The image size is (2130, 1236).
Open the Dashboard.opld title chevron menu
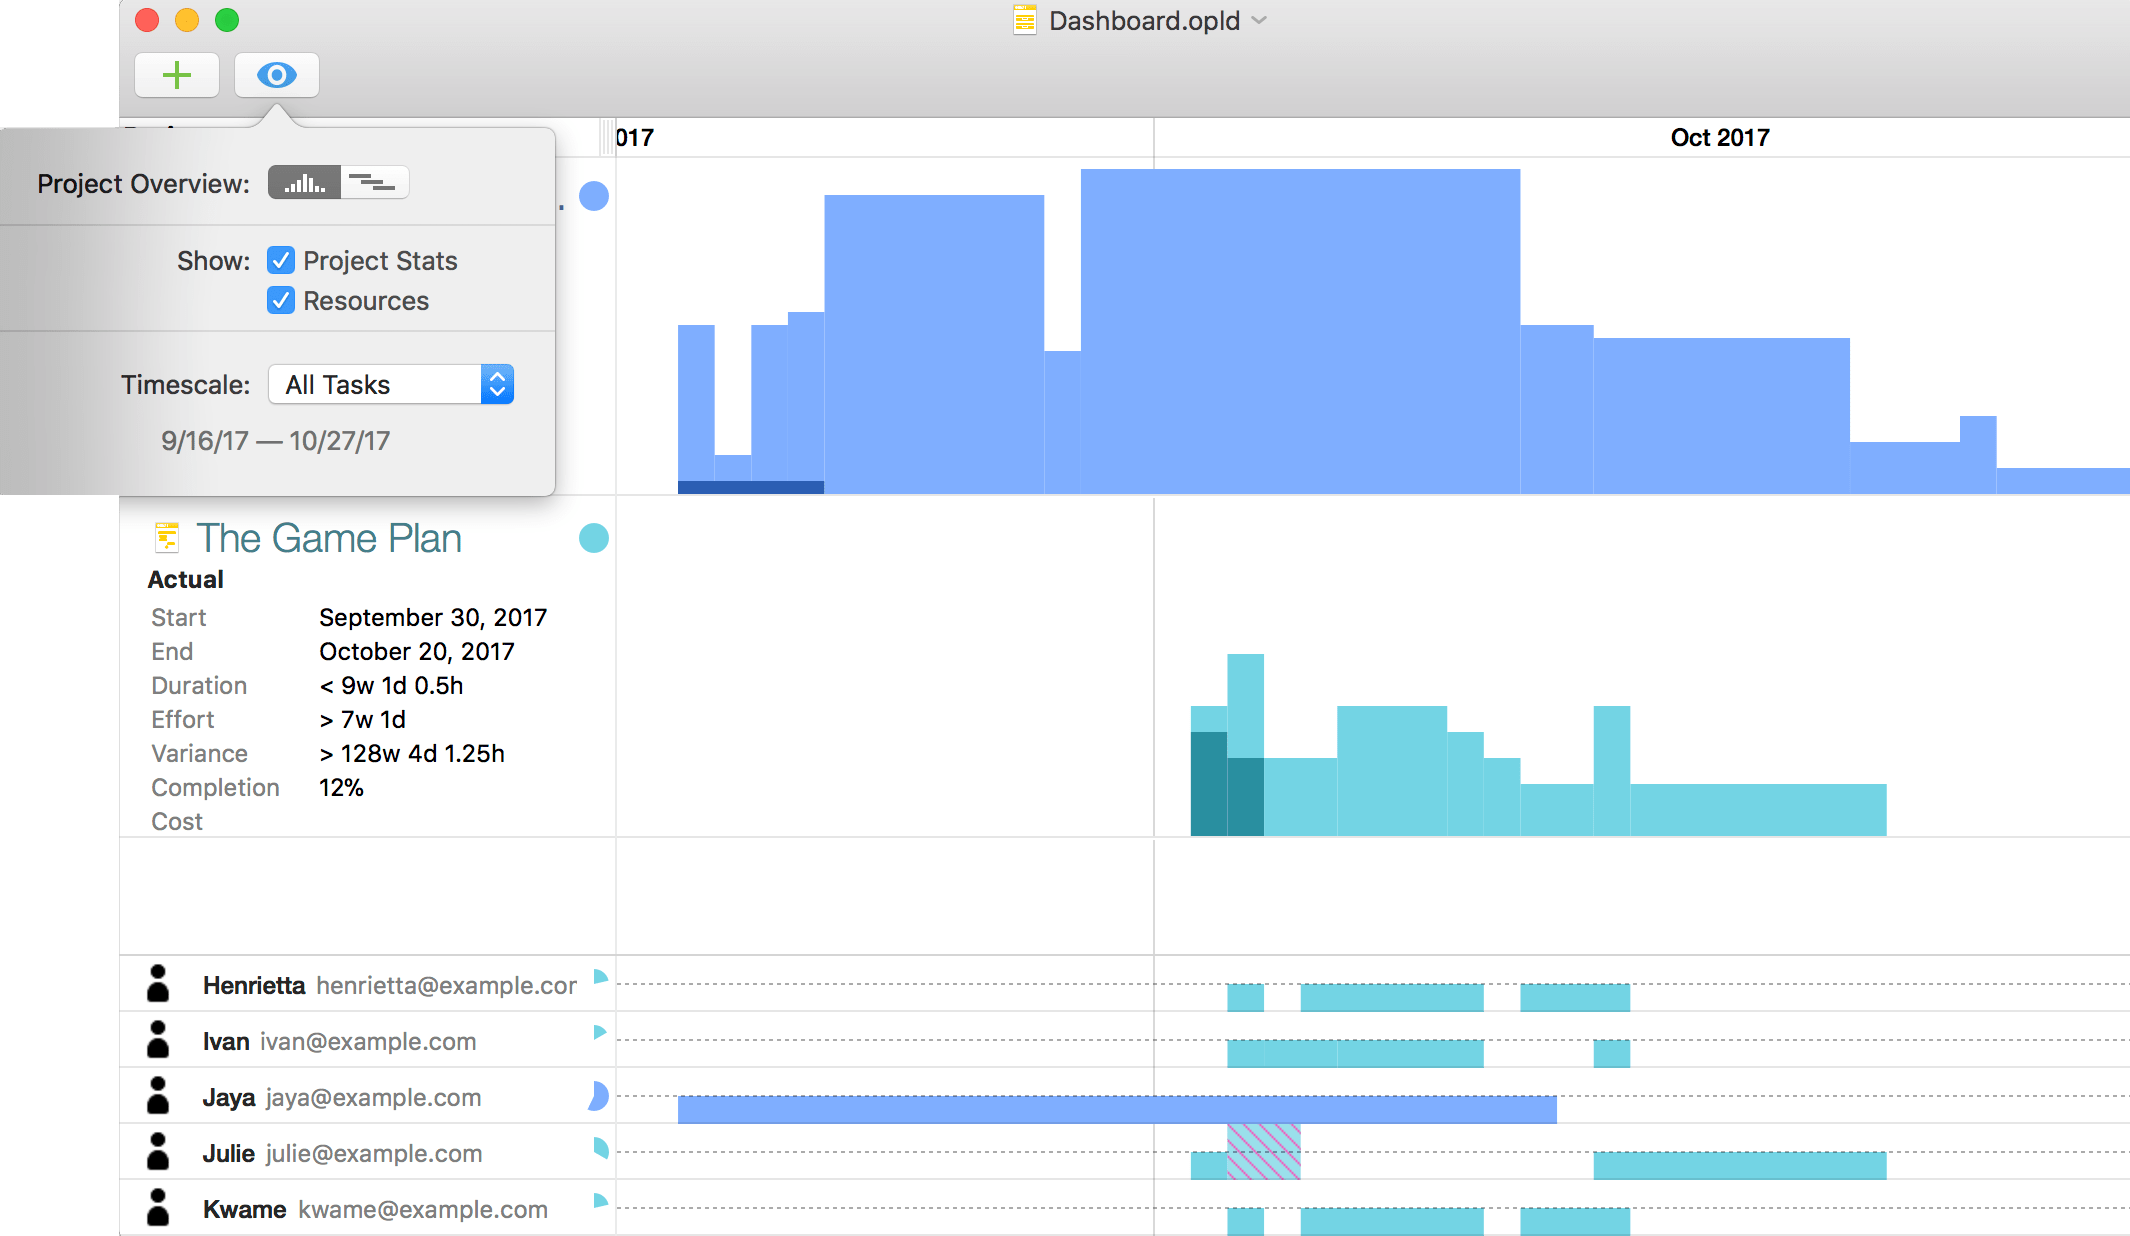pyautogui.click(x=1259, y=20)
